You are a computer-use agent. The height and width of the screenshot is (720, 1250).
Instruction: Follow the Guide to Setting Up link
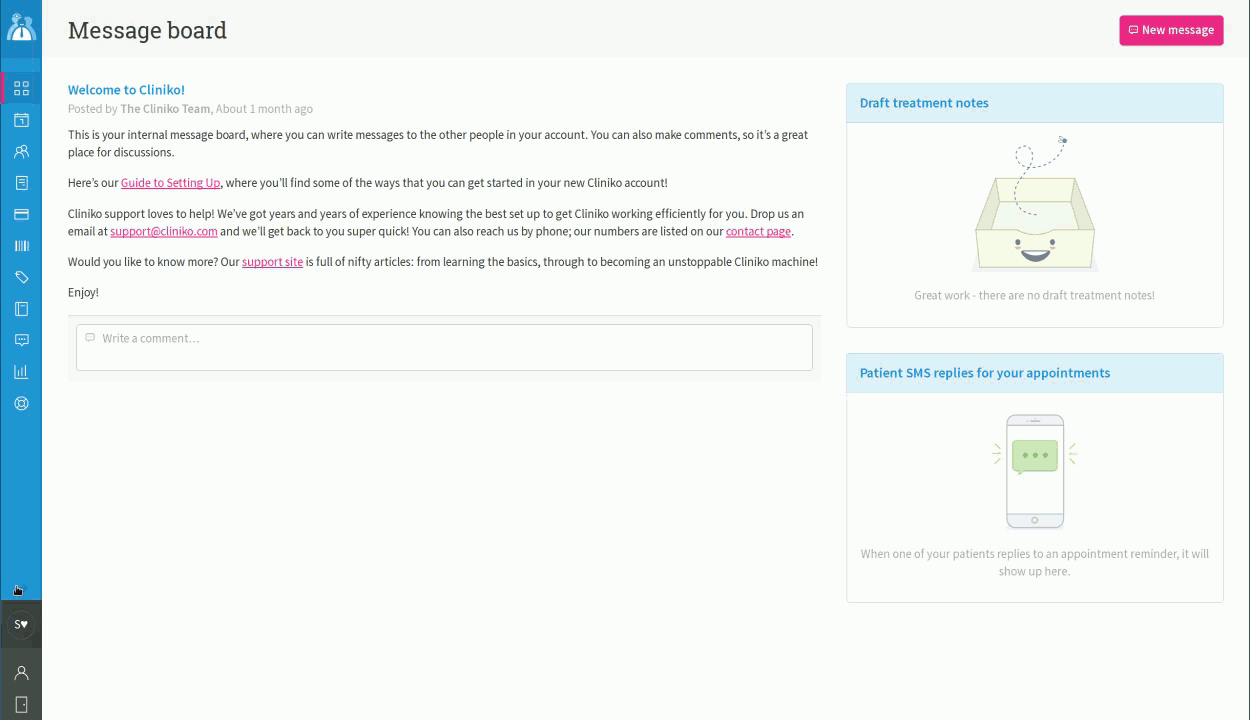click(170, 183)
